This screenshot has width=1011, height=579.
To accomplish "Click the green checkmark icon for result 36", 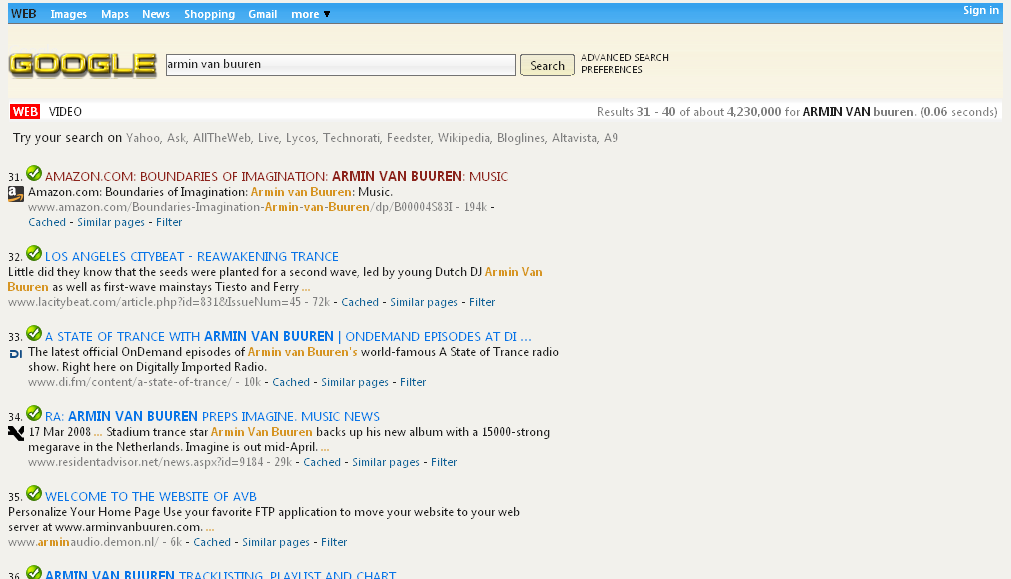I will coord(34,572).
